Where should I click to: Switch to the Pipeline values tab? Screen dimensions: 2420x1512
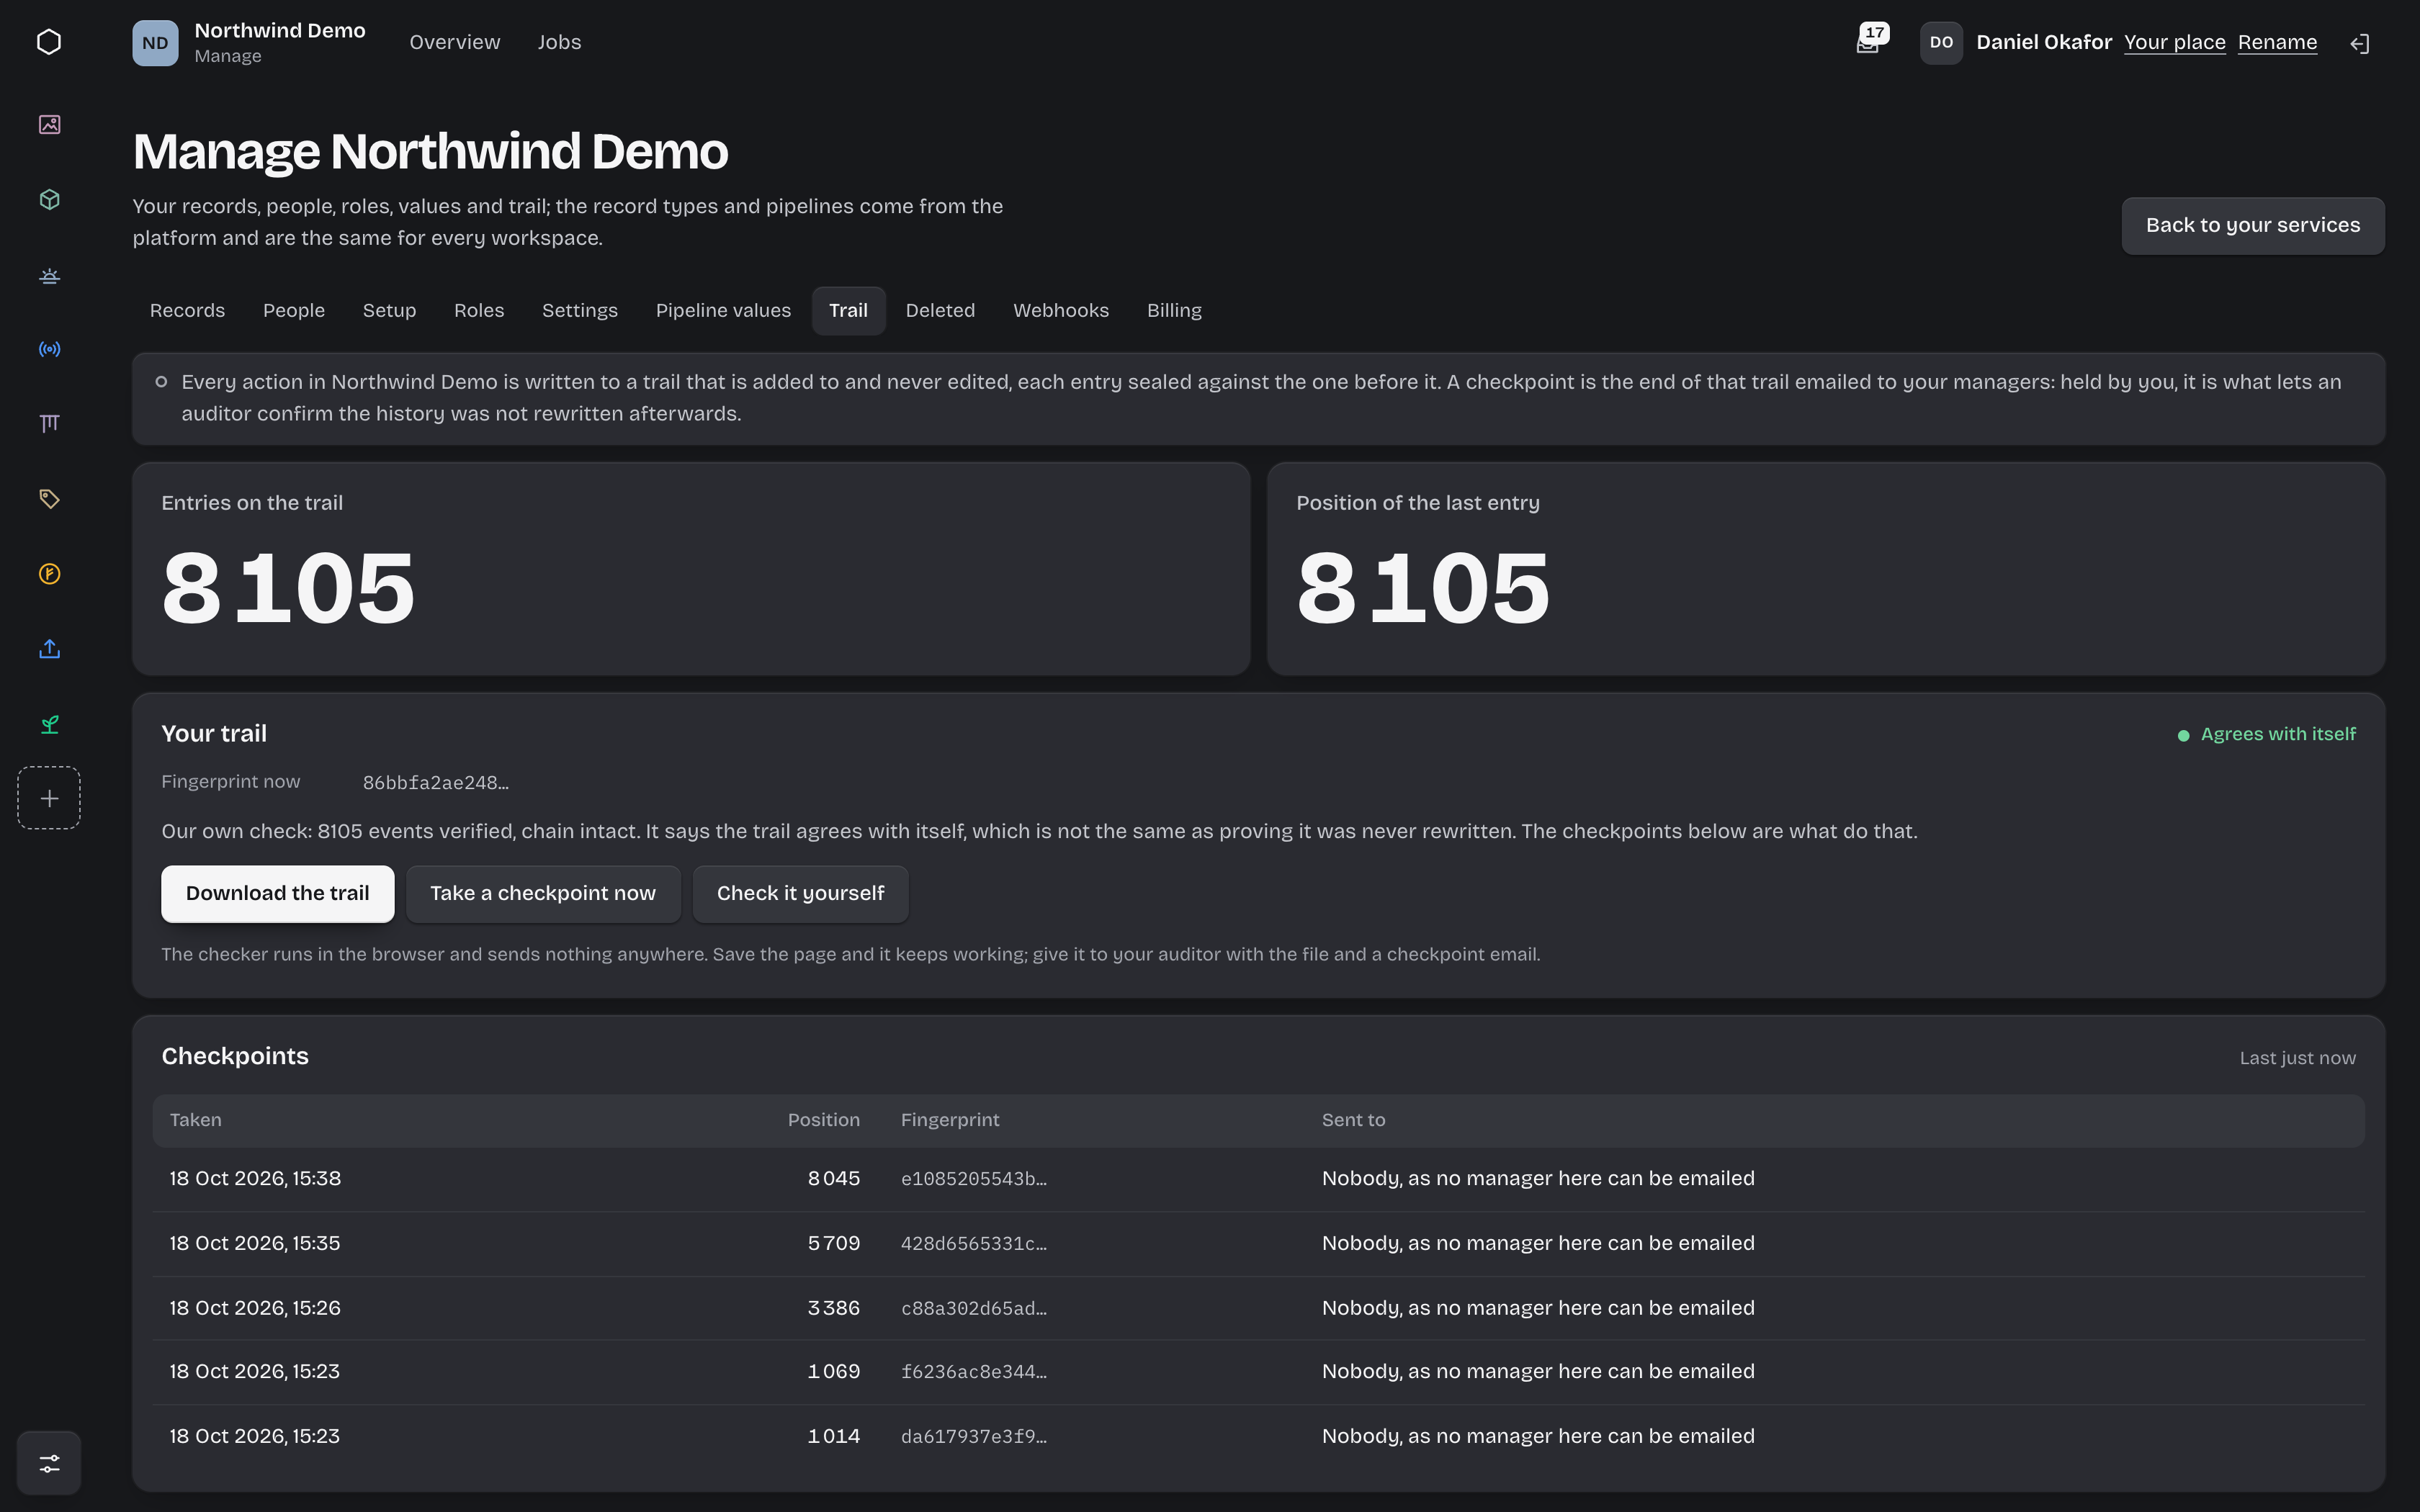[723, 311]
